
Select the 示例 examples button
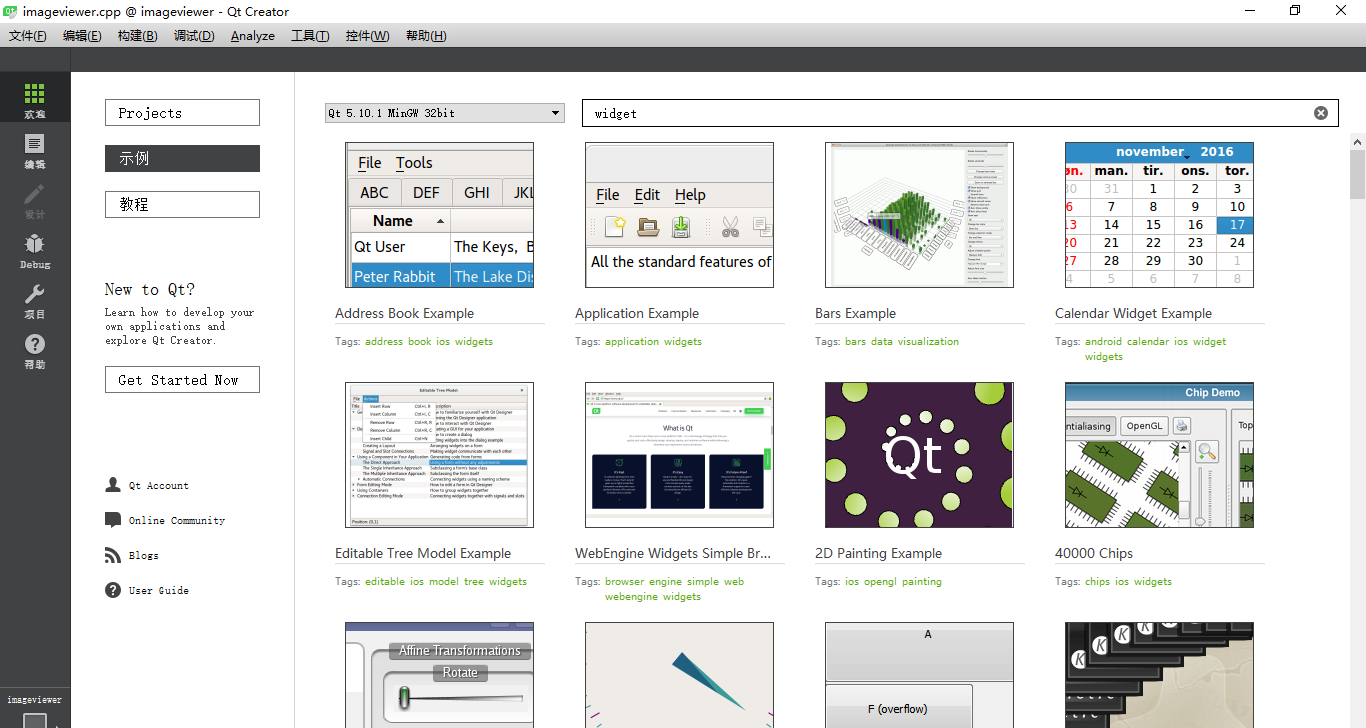click(x=182, y=158)
